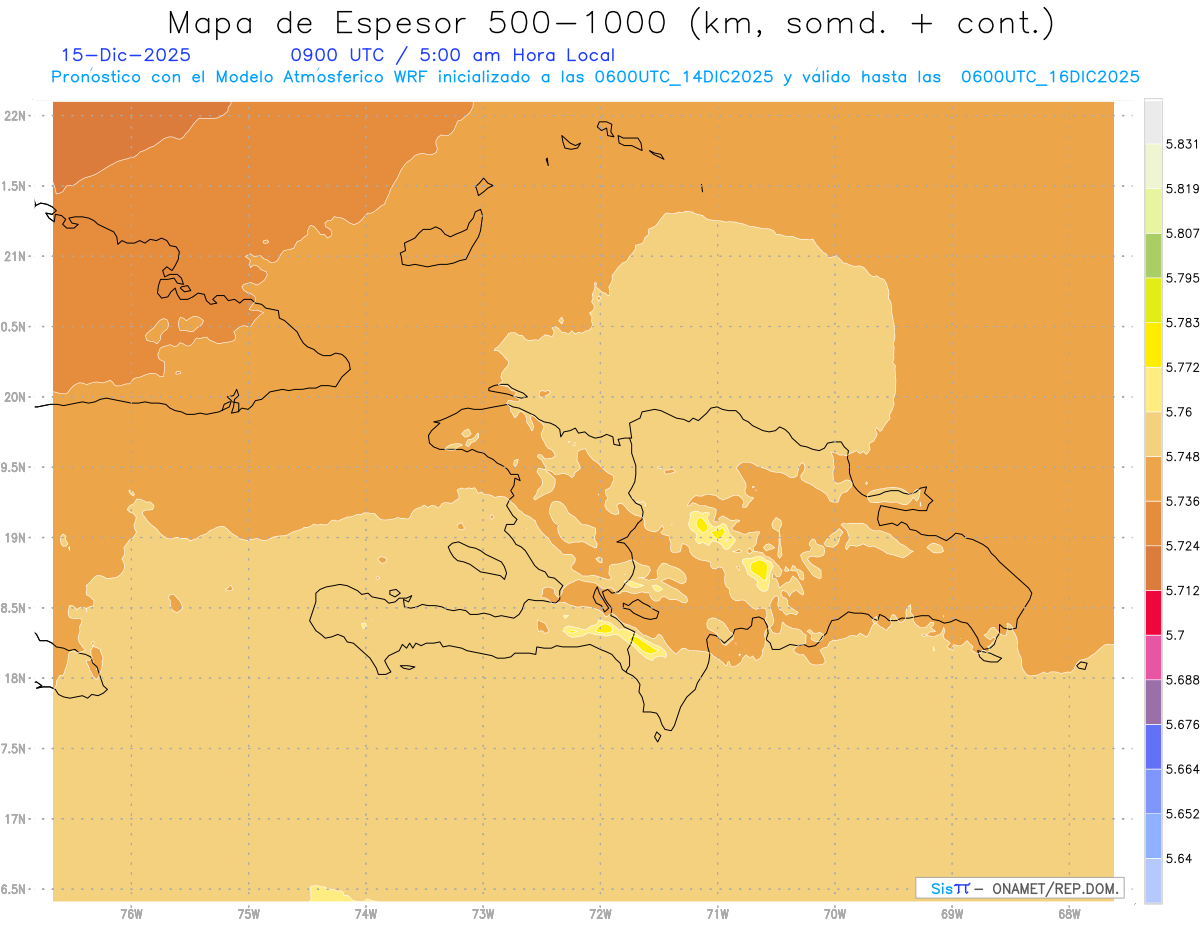Click the longitude label '74W'
This screenshot has width=1200, height=927.
coord(366,913)
